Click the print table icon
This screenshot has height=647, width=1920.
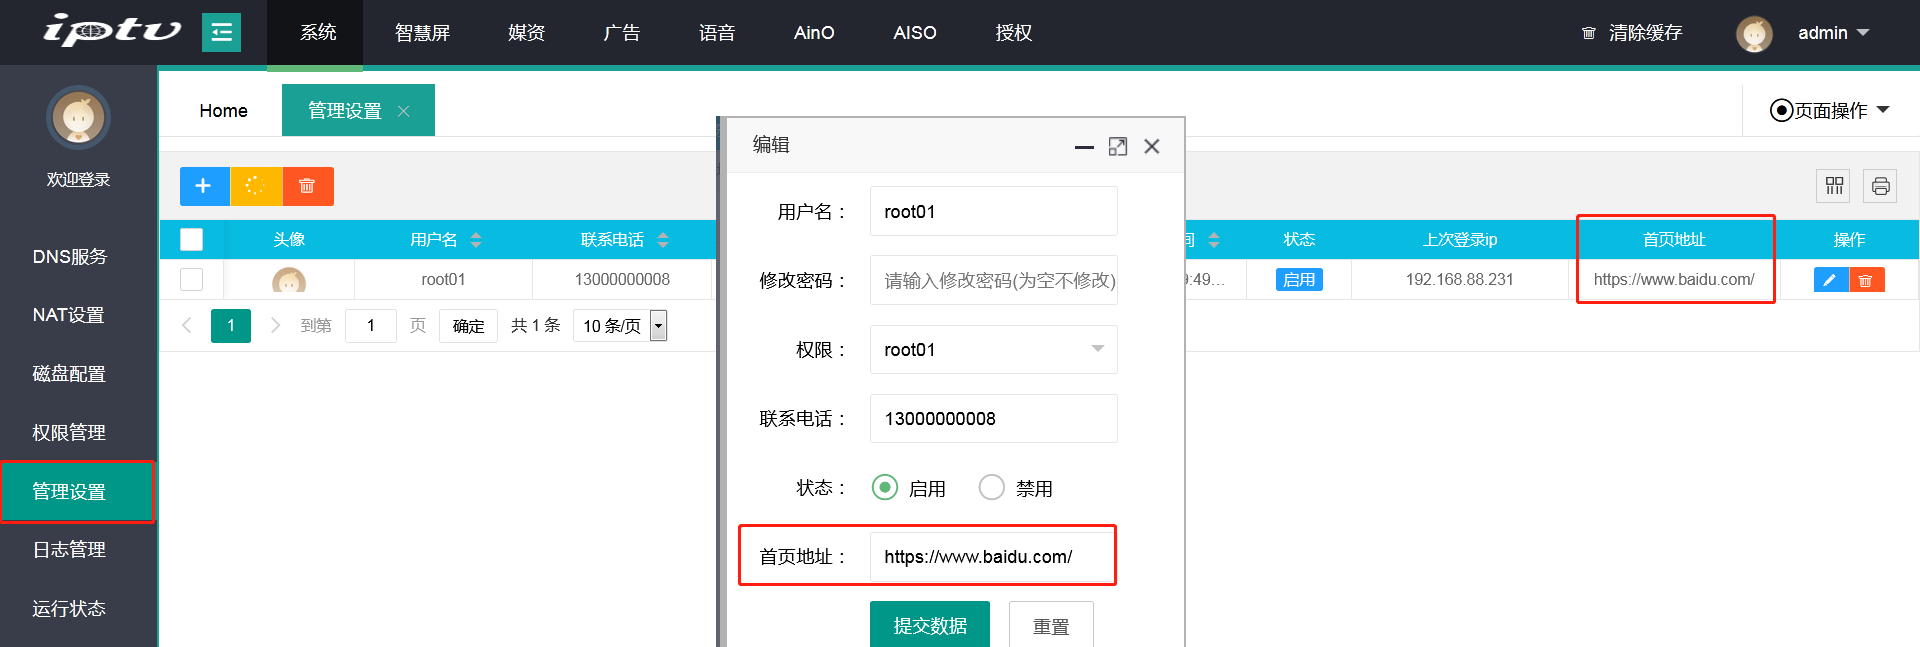coord(1880,186)
